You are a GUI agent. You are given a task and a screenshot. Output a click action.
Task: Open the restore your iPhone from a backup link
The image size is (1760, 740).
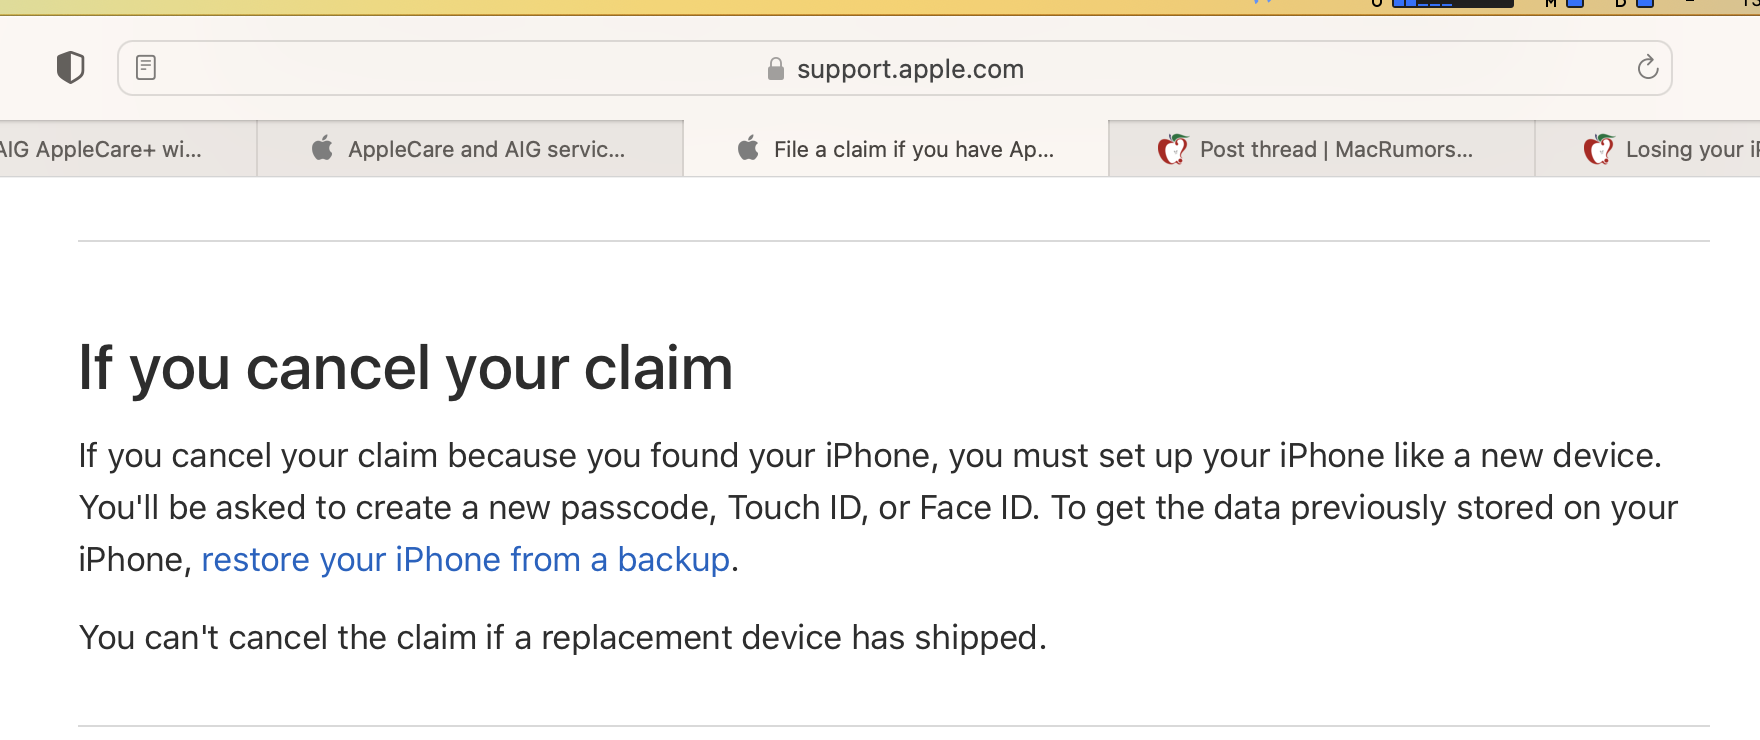tap(465, 560)
